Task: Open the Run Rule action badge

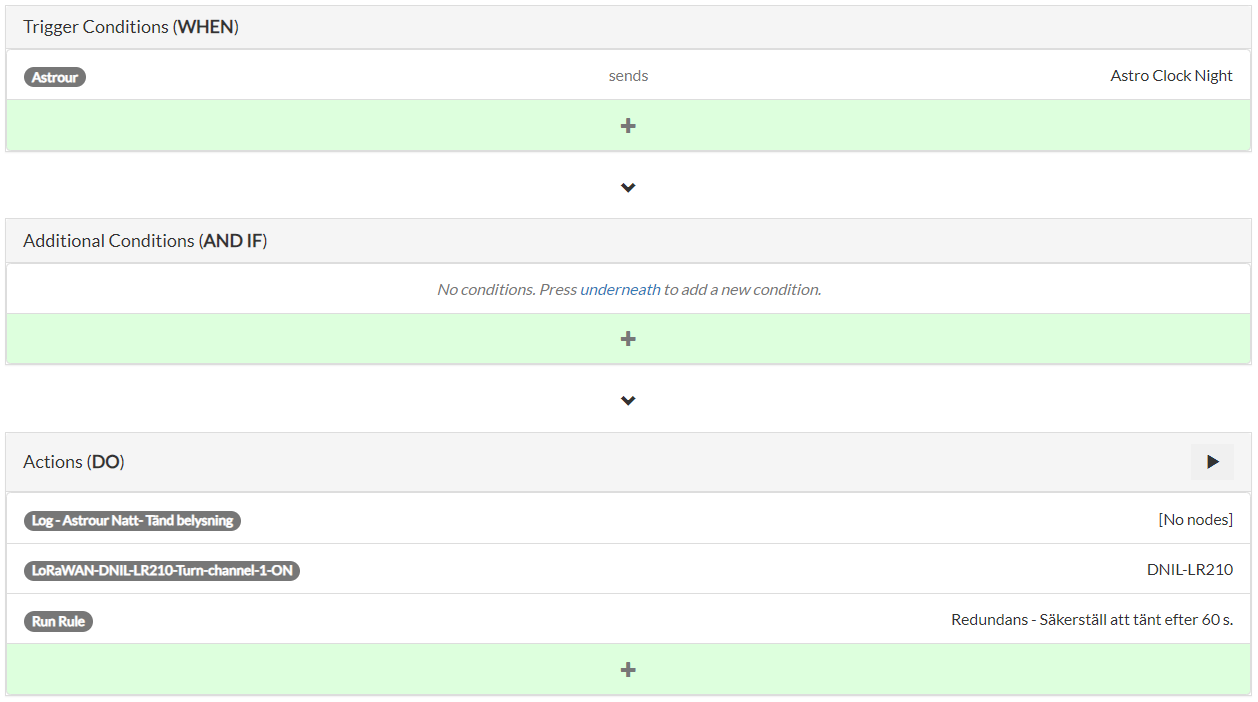Action: click(x=58, y=621)
